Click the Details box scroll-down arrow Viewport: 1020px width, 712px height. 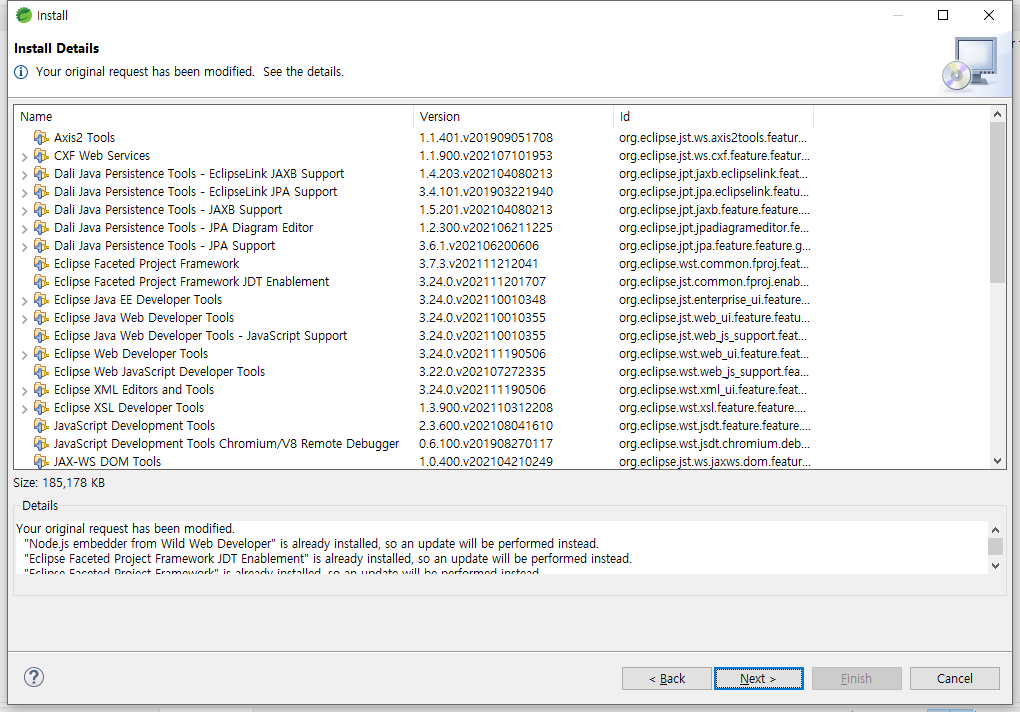pos(995,566)
